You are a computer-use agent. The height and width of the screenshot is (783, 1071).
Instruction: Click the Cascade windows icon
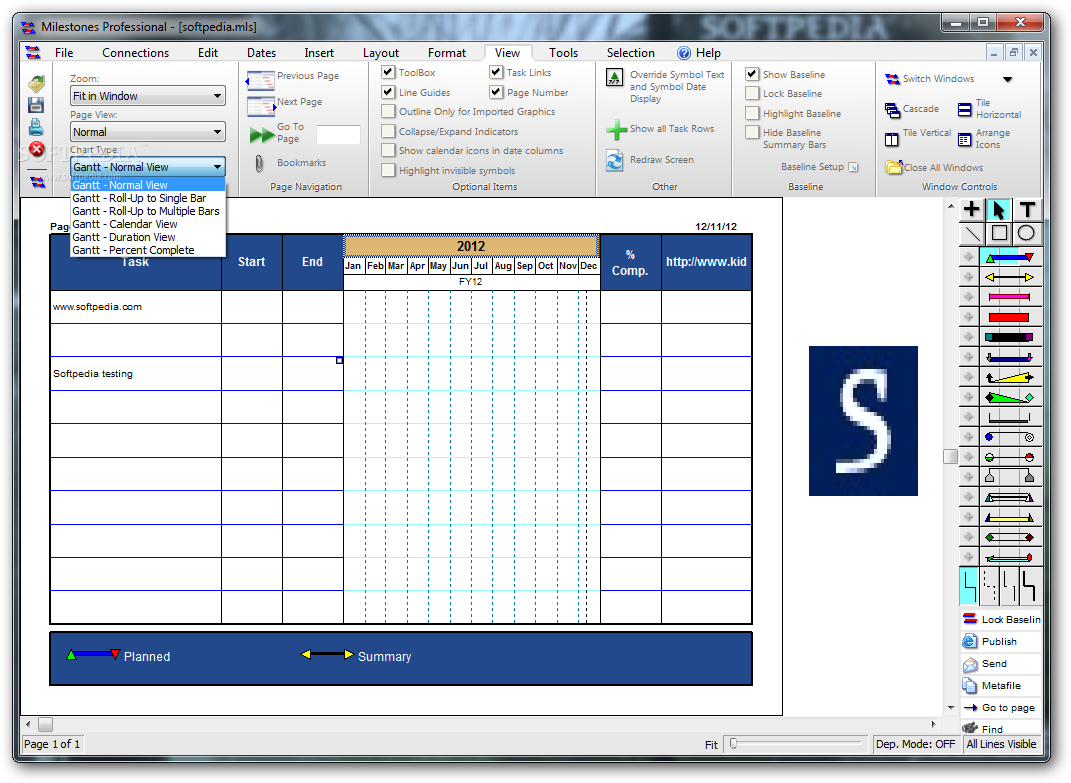[x=892, y=109]
